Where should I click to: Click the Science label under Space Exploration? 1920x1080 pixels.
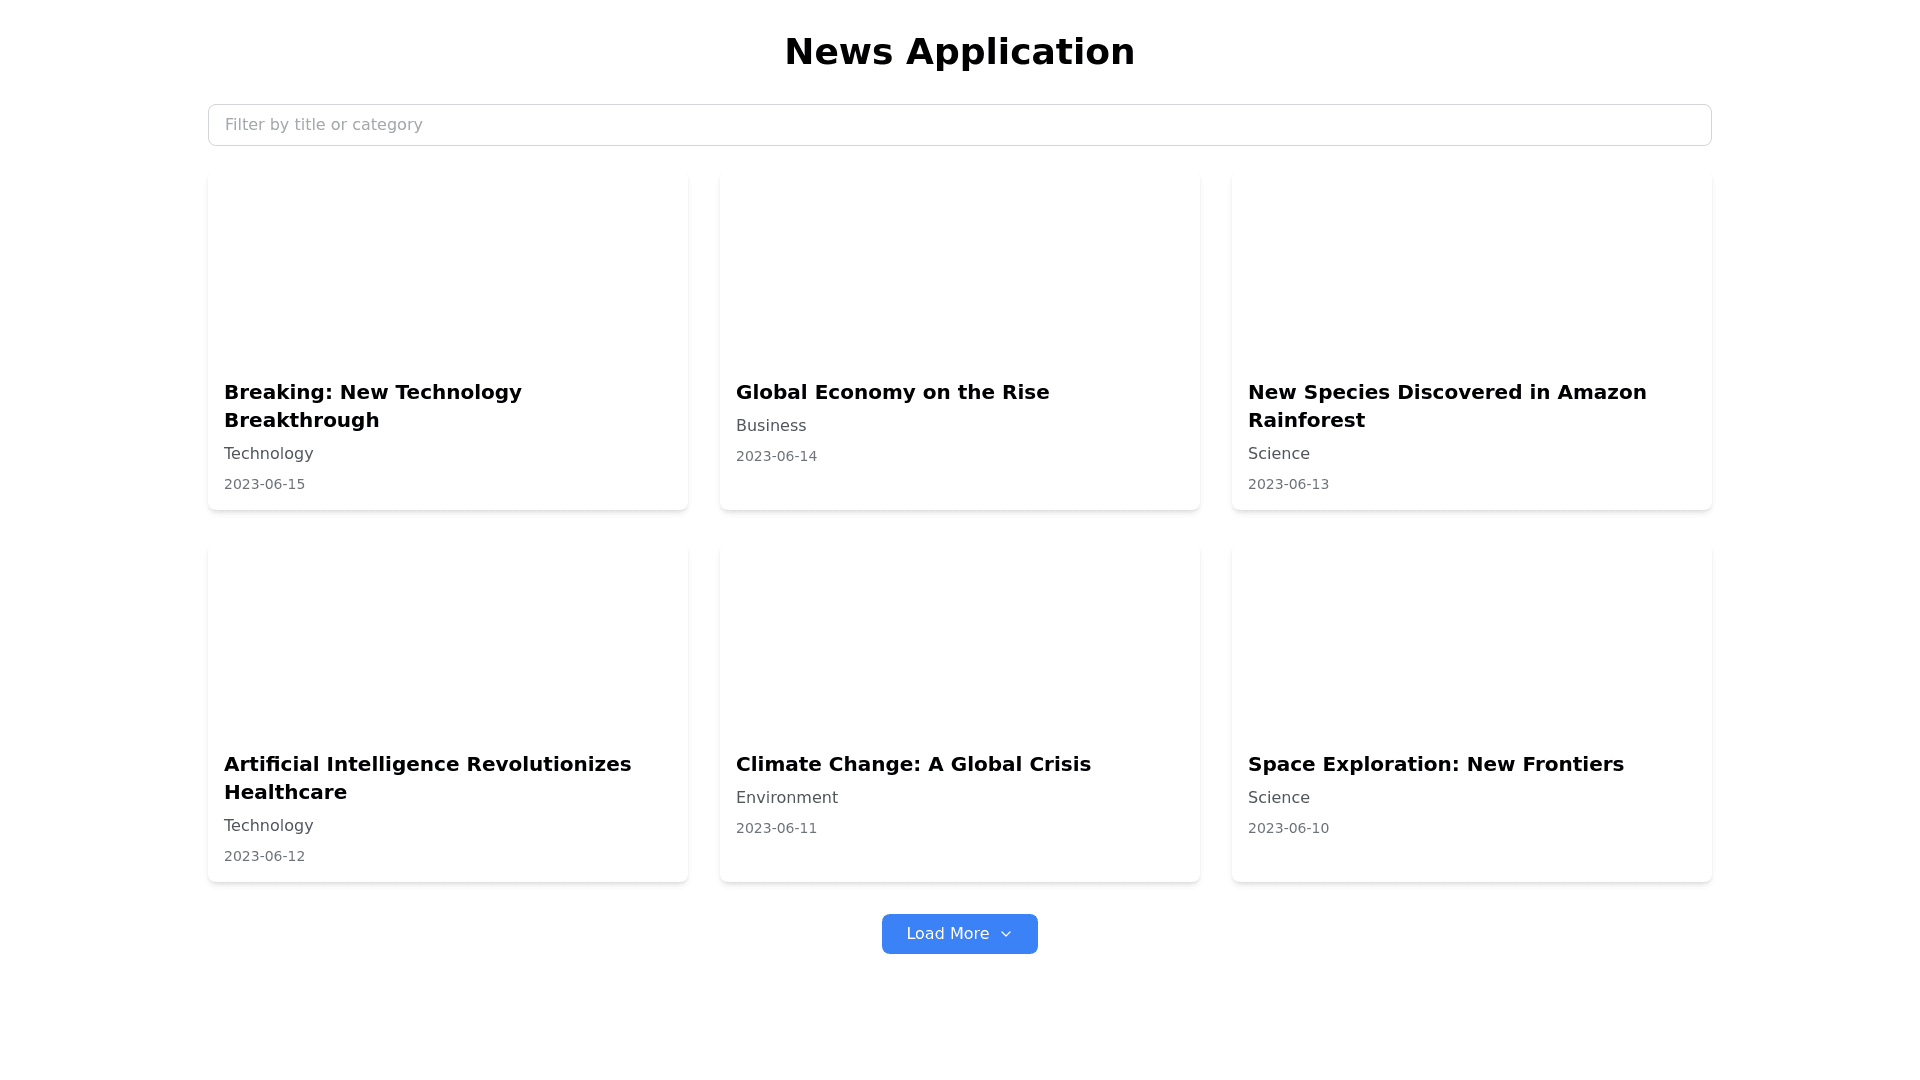tap(1278, 798)
